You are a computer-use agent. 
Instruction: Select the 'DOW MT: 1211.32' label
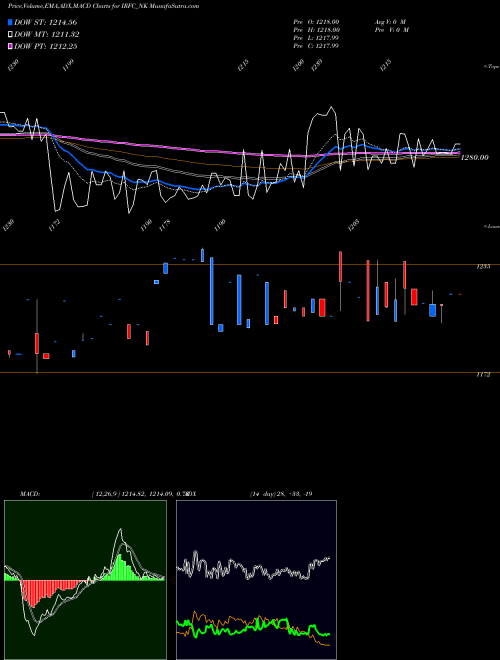[46, 35]
